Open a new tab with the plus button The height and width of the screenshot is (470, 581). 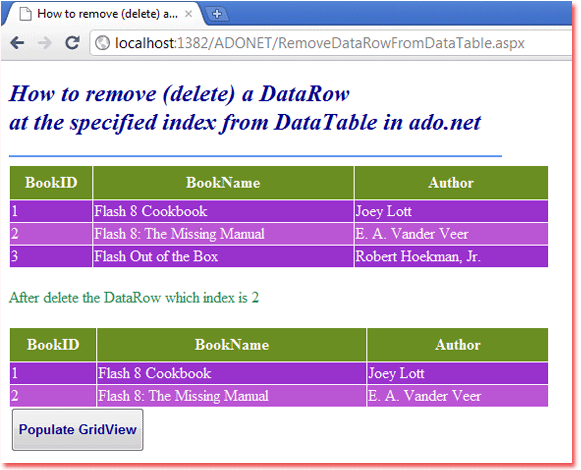(x=217, y=14)
